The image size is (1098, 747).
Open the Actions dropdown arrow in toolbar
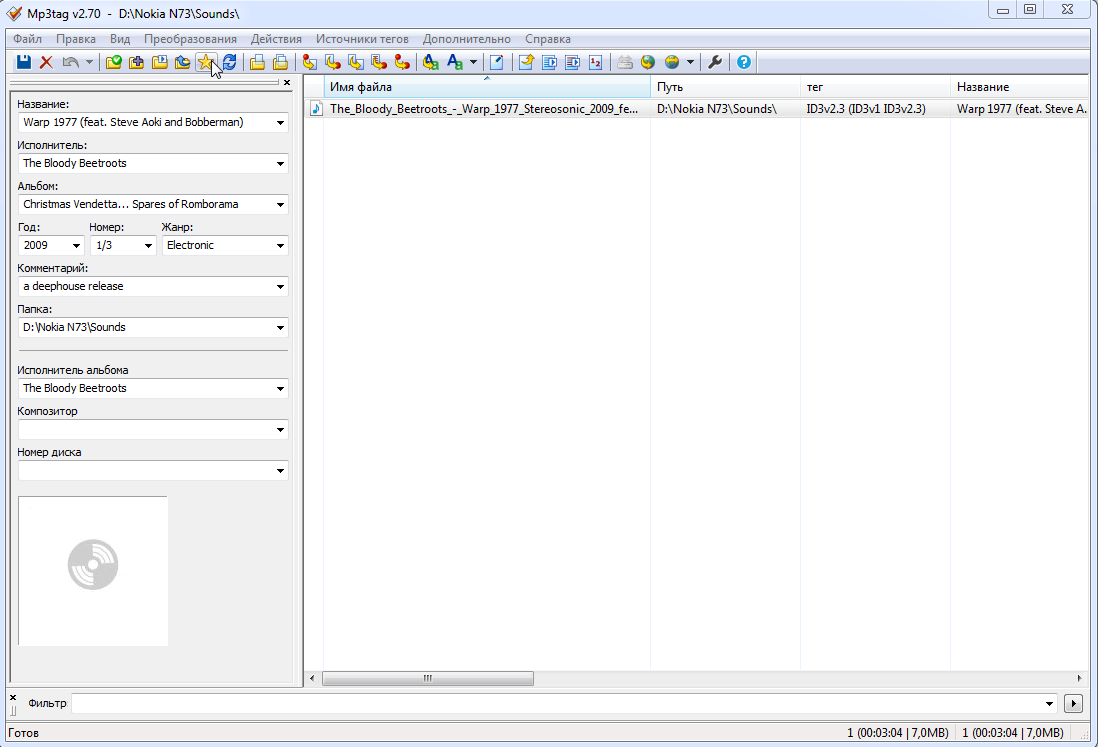click(x=473, y=62)
